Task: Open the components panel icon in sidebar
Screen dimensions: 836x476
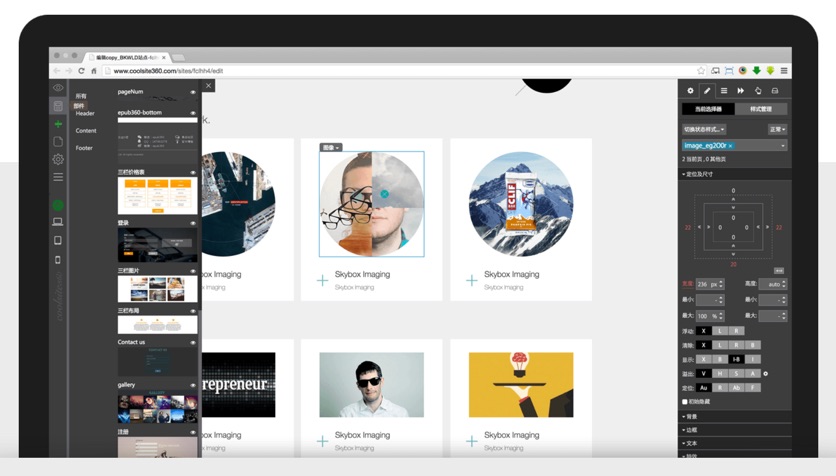Action: 58,106
